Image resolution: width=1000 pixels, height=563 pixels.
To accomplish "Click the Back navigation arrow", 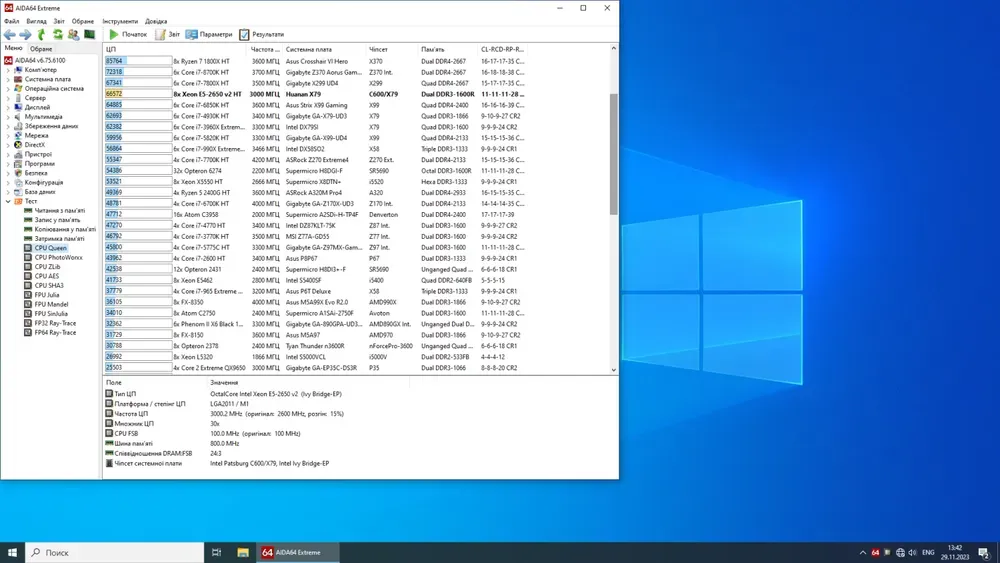I will pyautogui.click(x=10, y=34).
